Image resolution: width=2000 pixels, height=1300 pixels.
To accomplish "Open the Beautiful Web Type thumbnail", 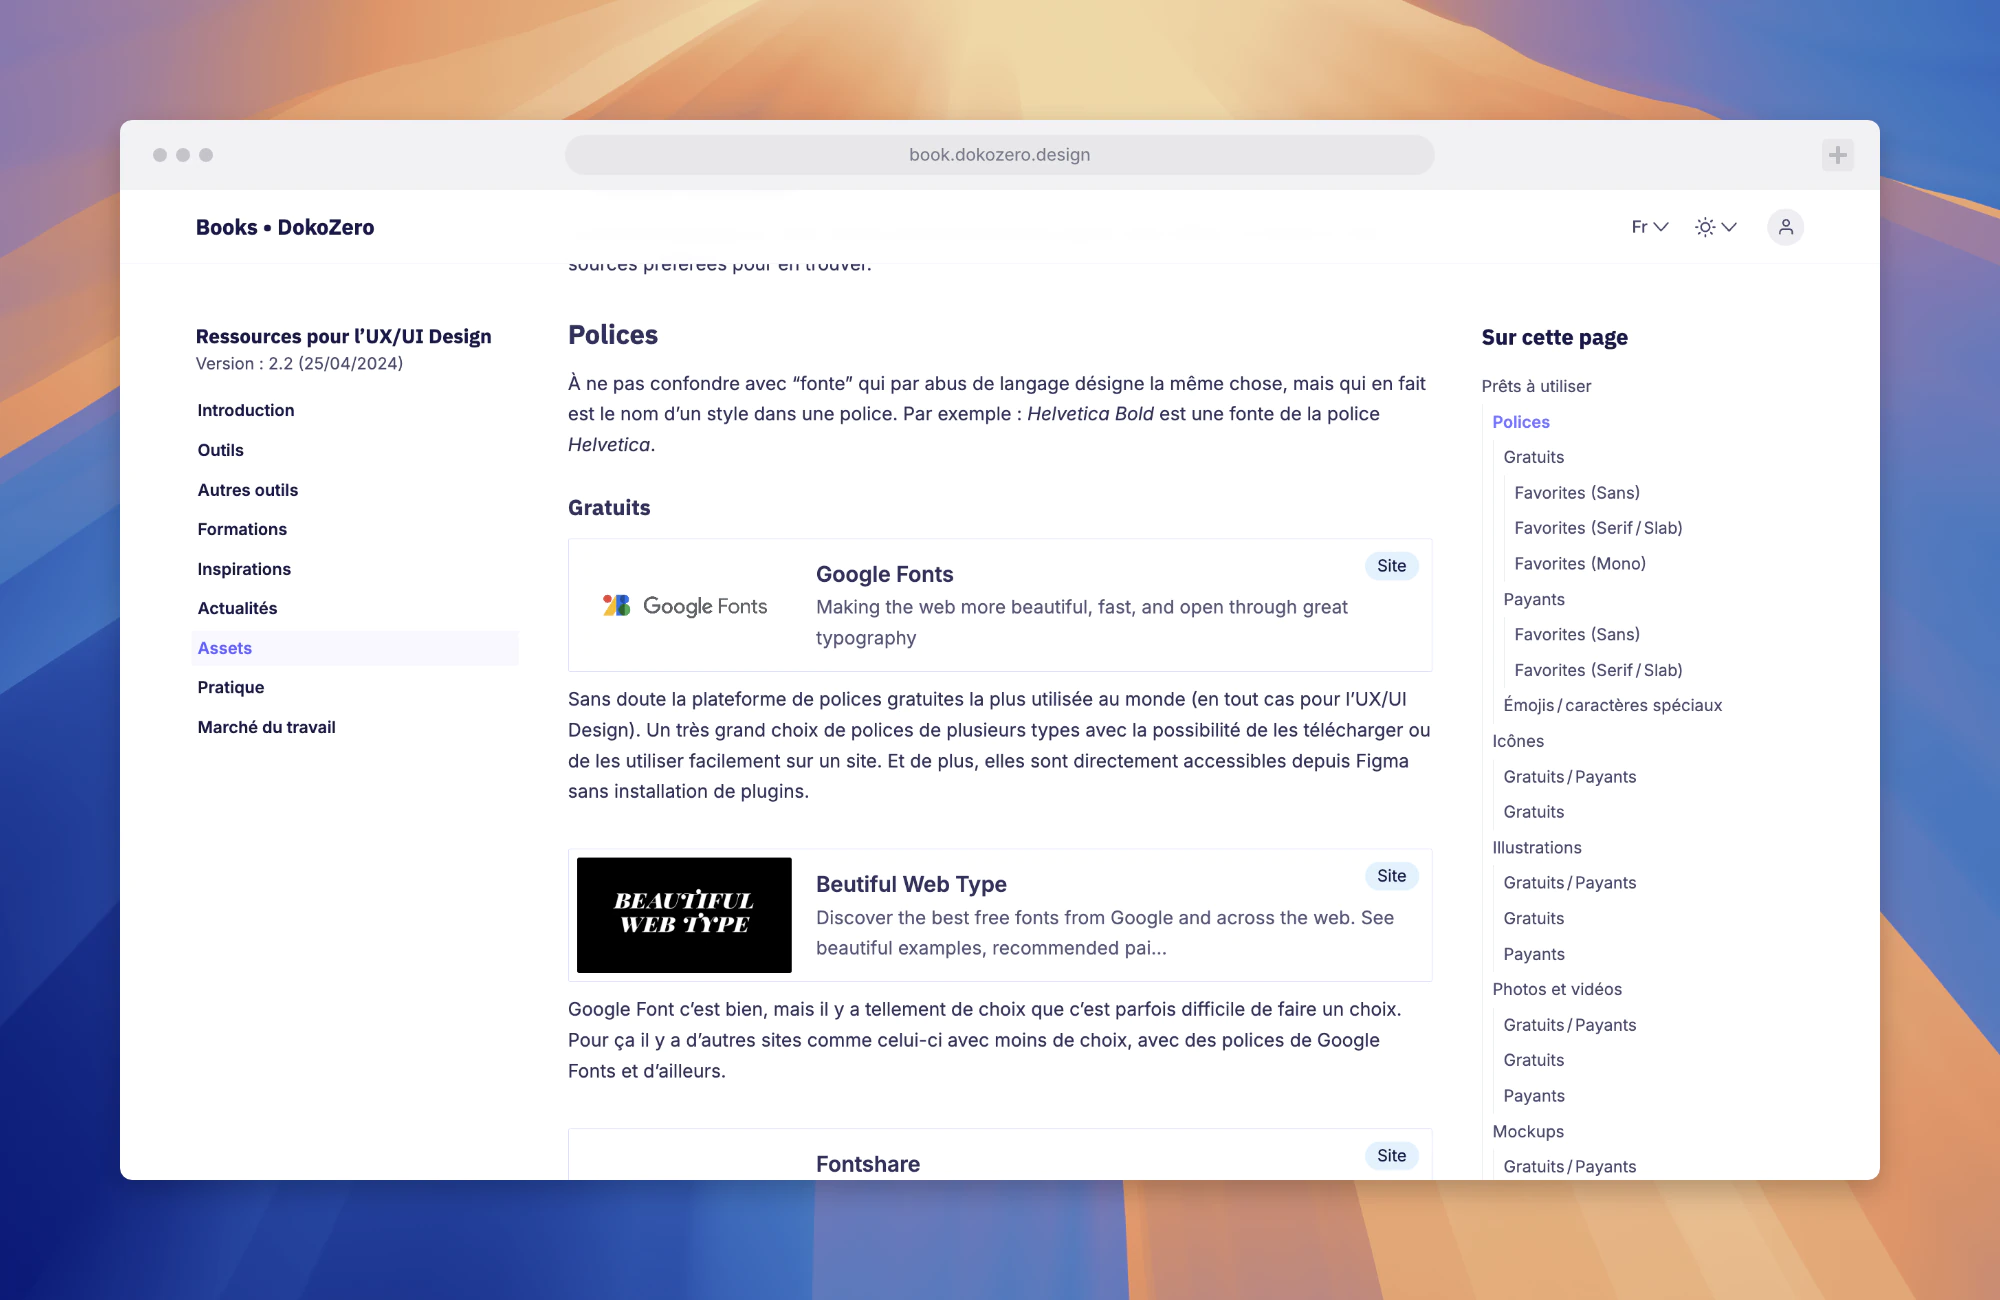I will tap(684, 915).
